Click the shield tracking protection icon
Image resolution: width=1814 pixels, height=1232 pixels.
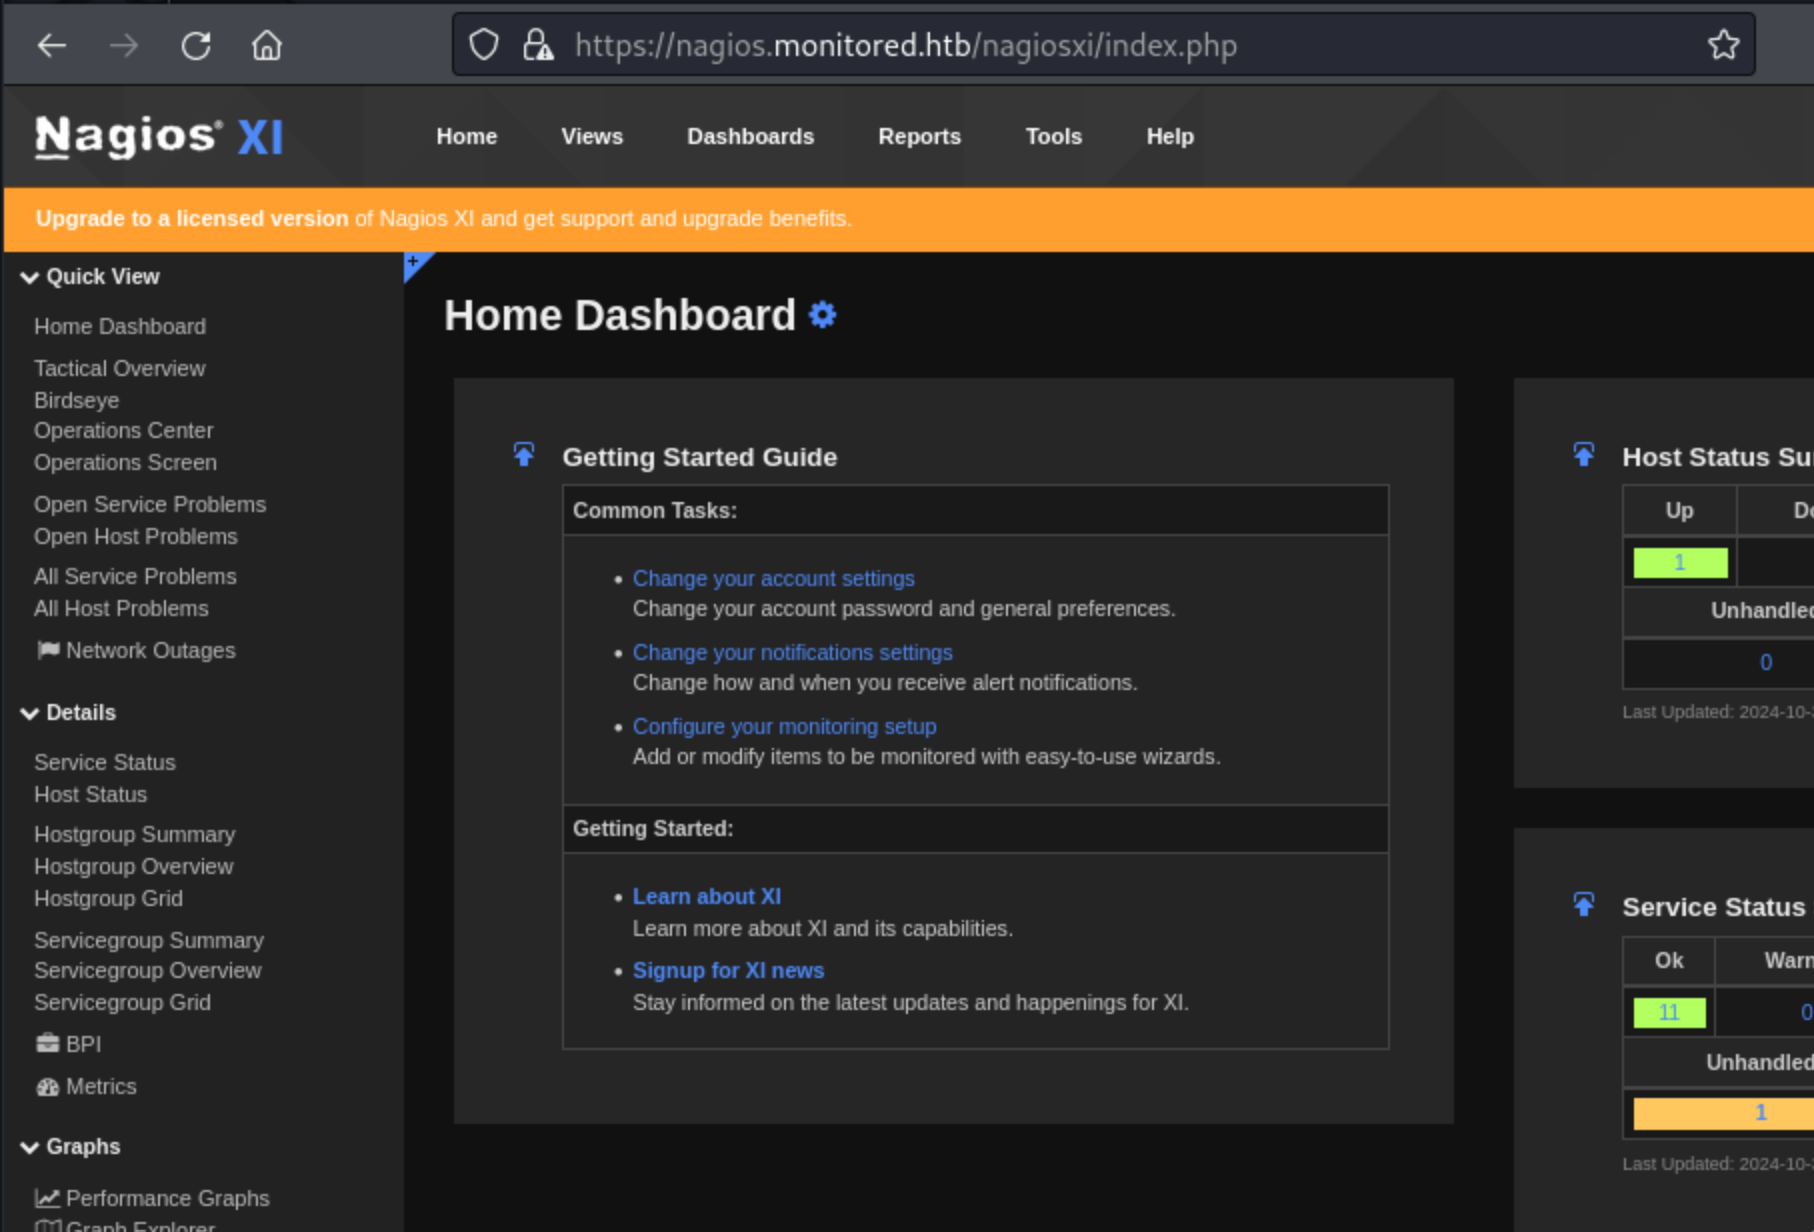pyautogui.click(x=484, y=45)
